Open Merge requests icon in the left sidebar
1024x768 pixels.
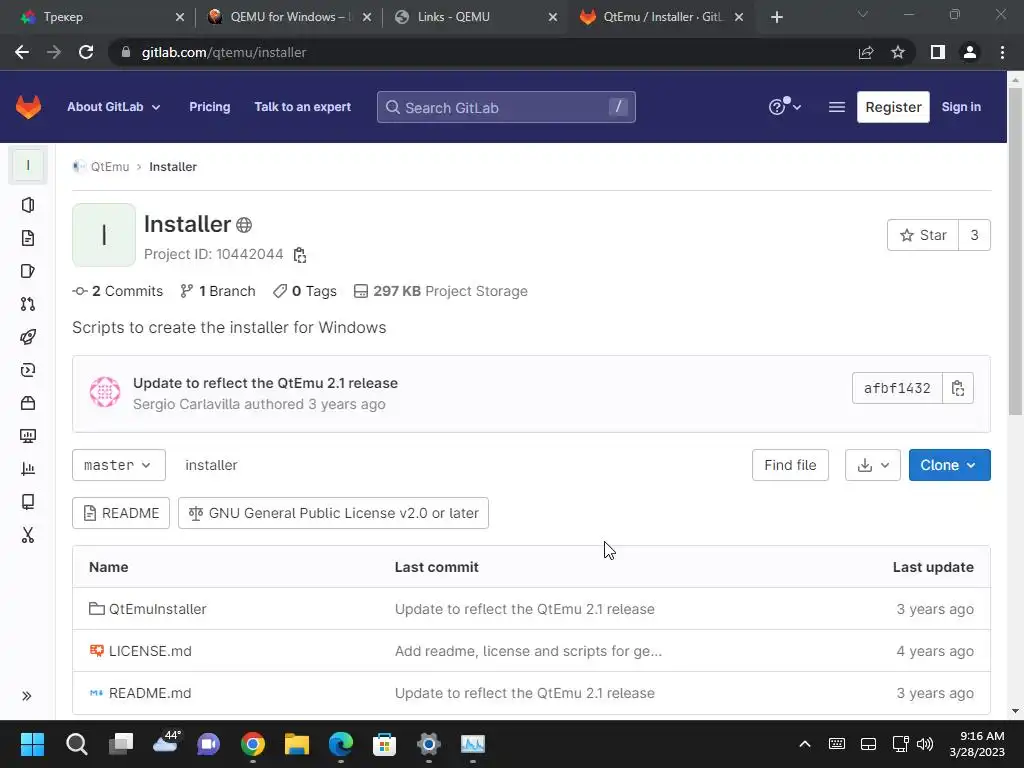click(27, 304)
